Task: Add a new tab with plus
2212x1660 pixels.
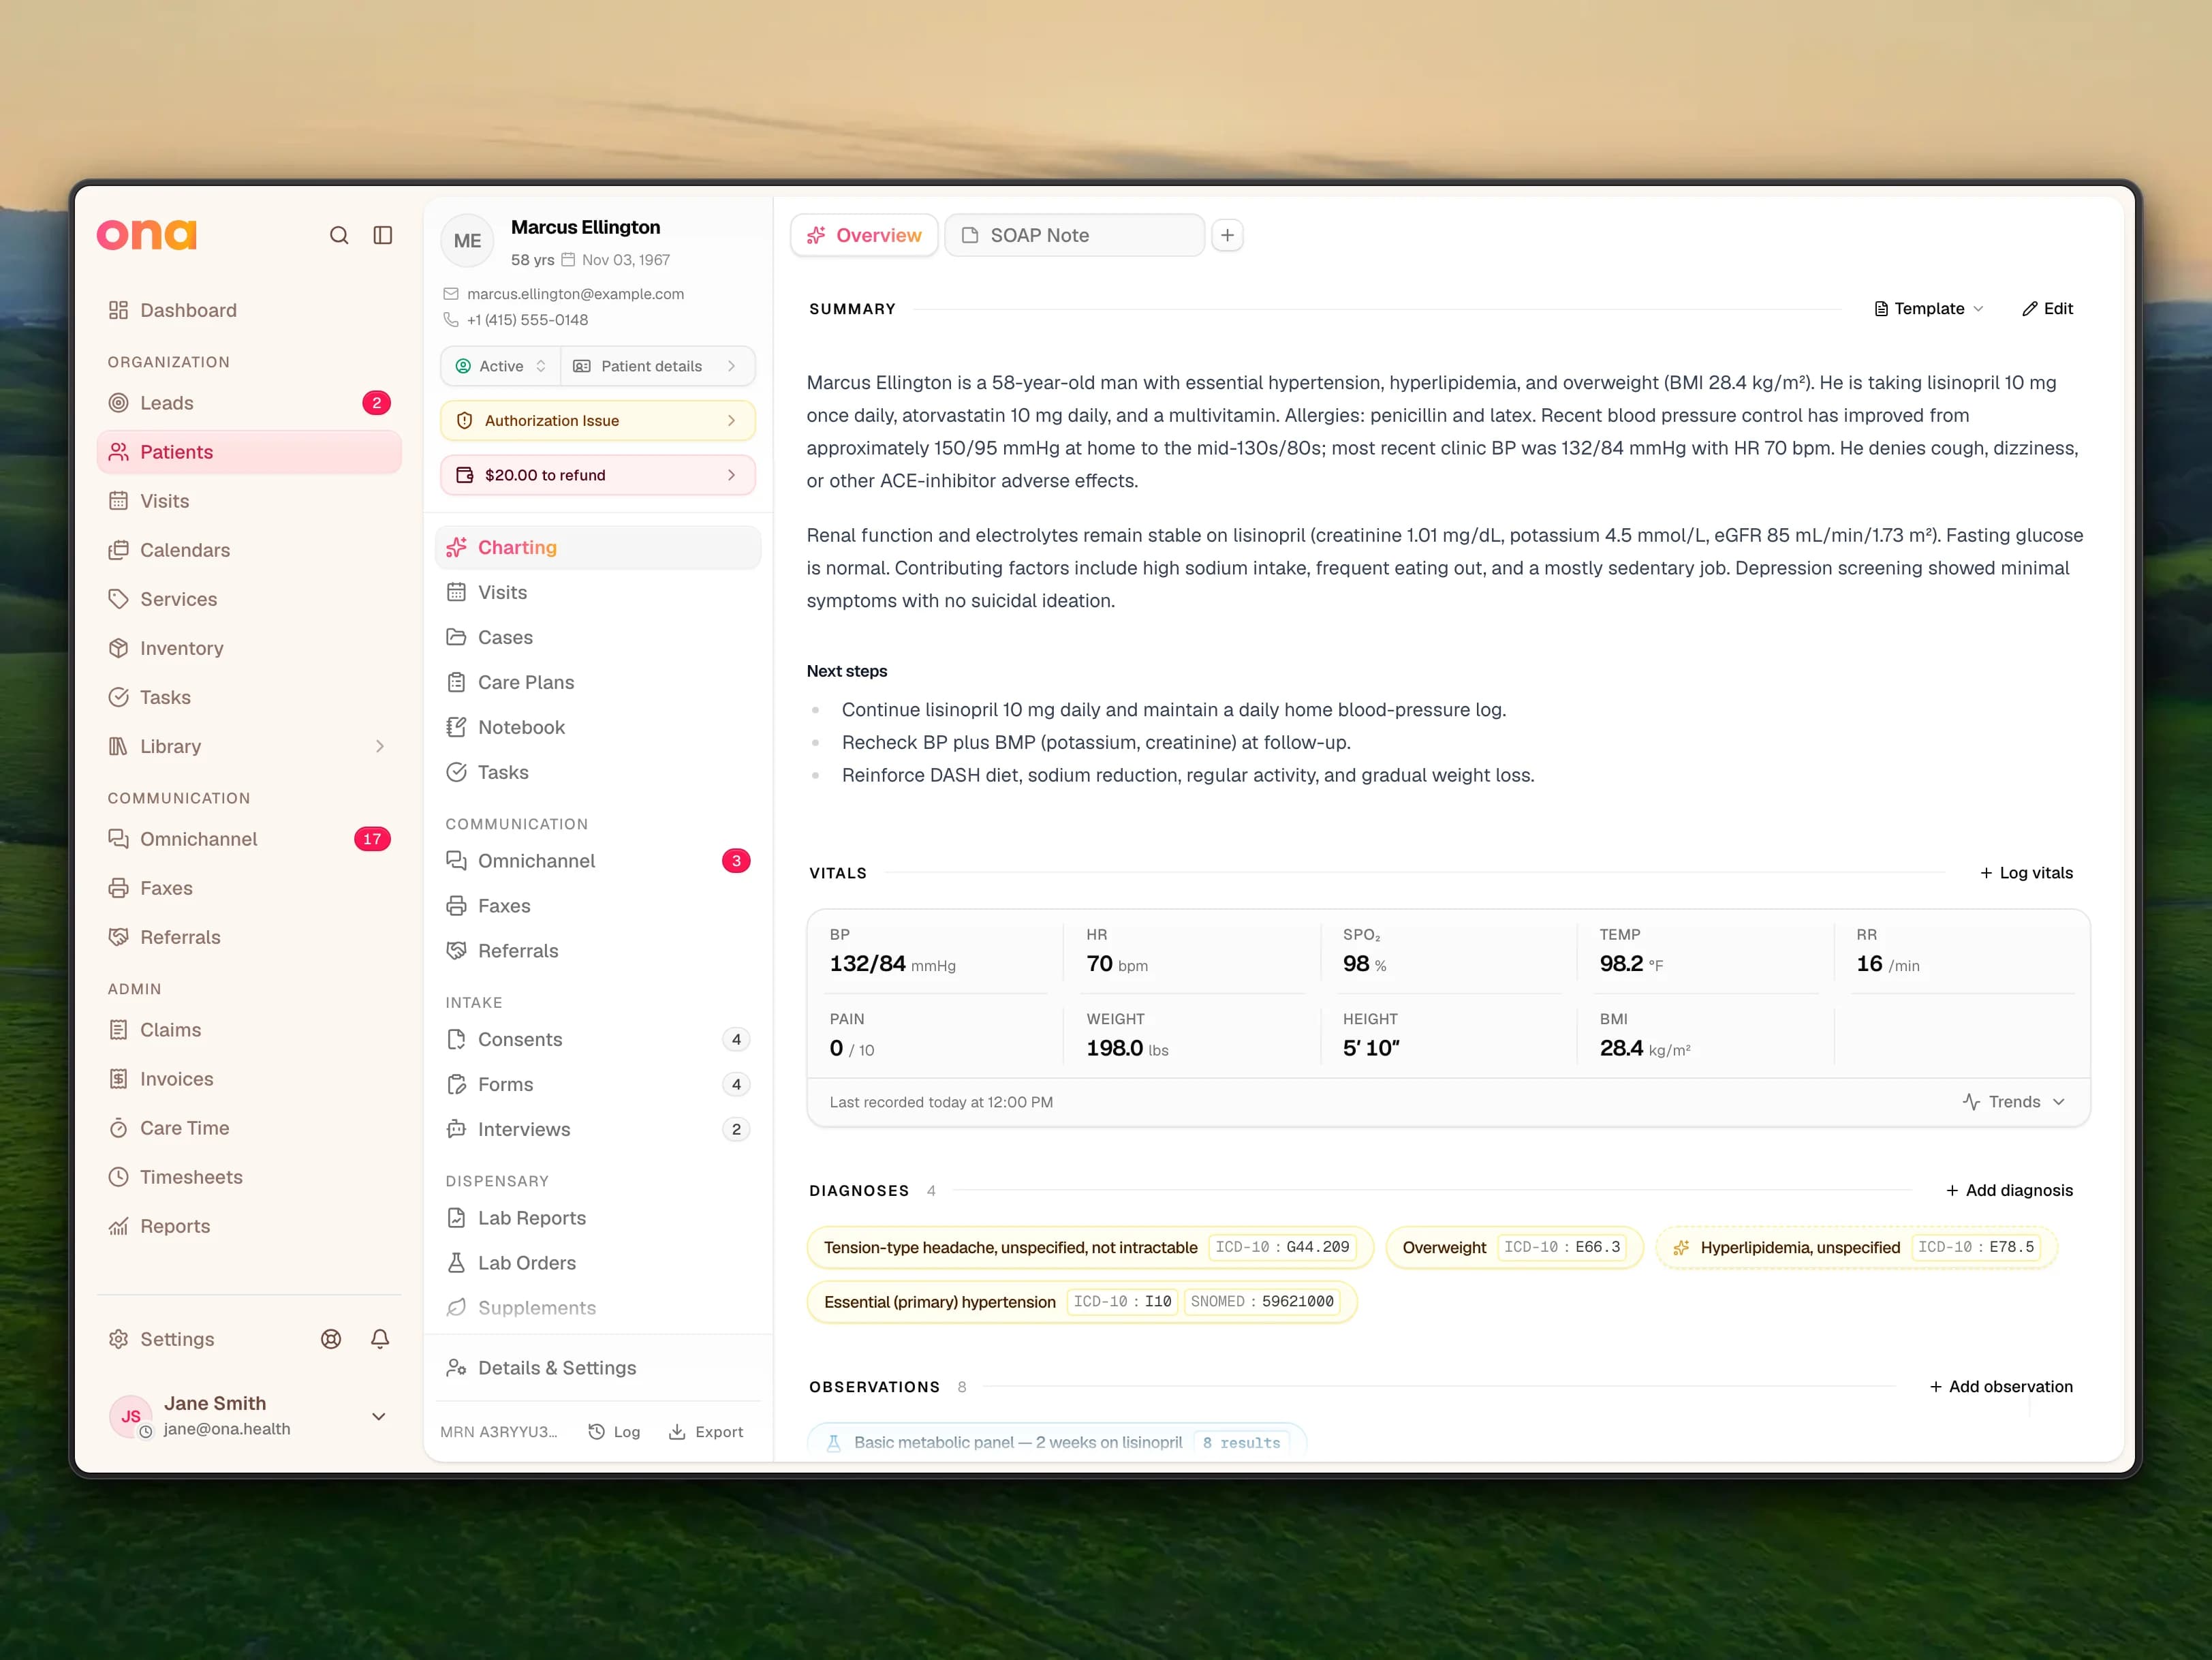Action: pyautogui.click(x=1228, y=235)
